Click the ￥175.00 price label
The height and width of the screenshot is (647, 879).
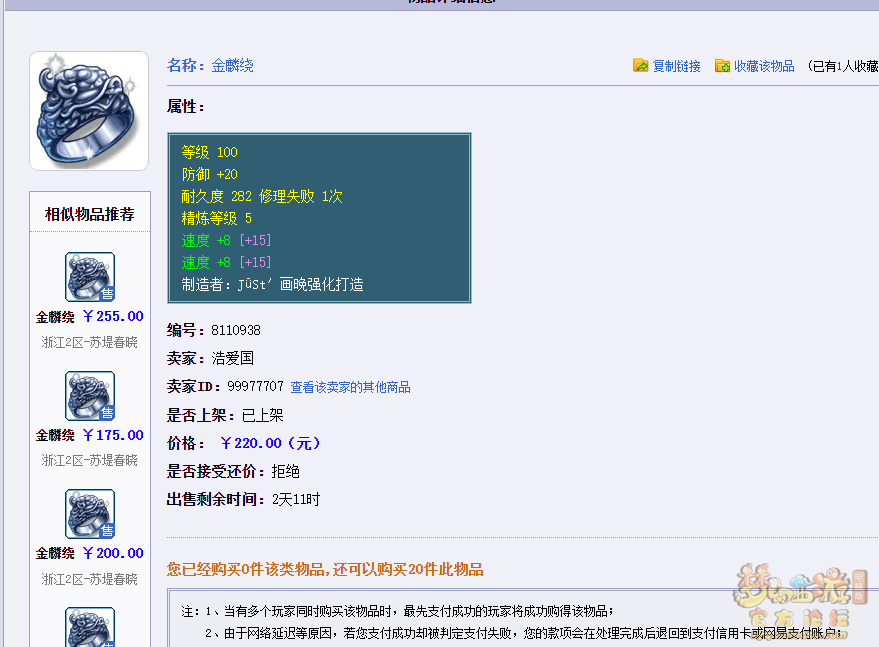click(x=113, y=435)
